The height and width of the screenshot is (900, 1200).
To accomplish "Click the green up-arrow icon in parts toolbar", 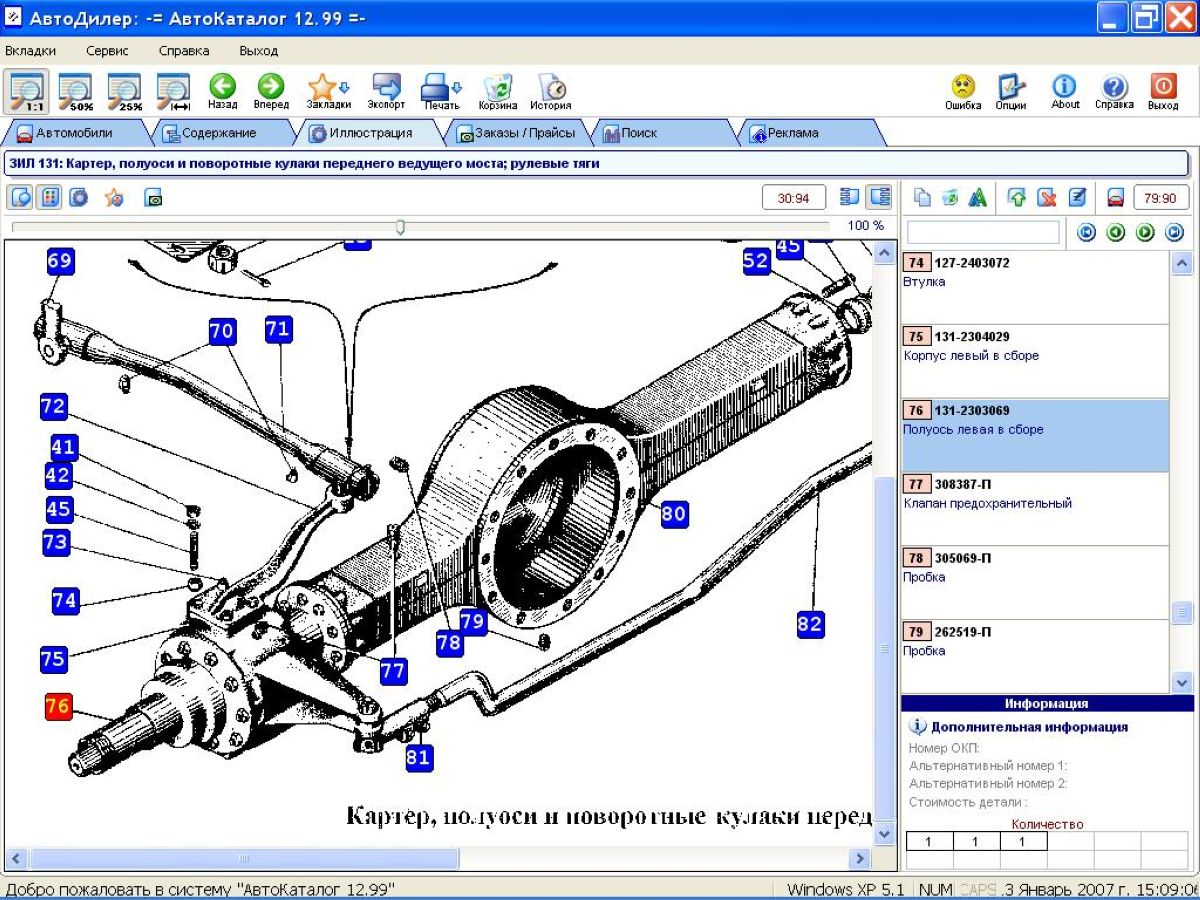I will point(1017,198).
